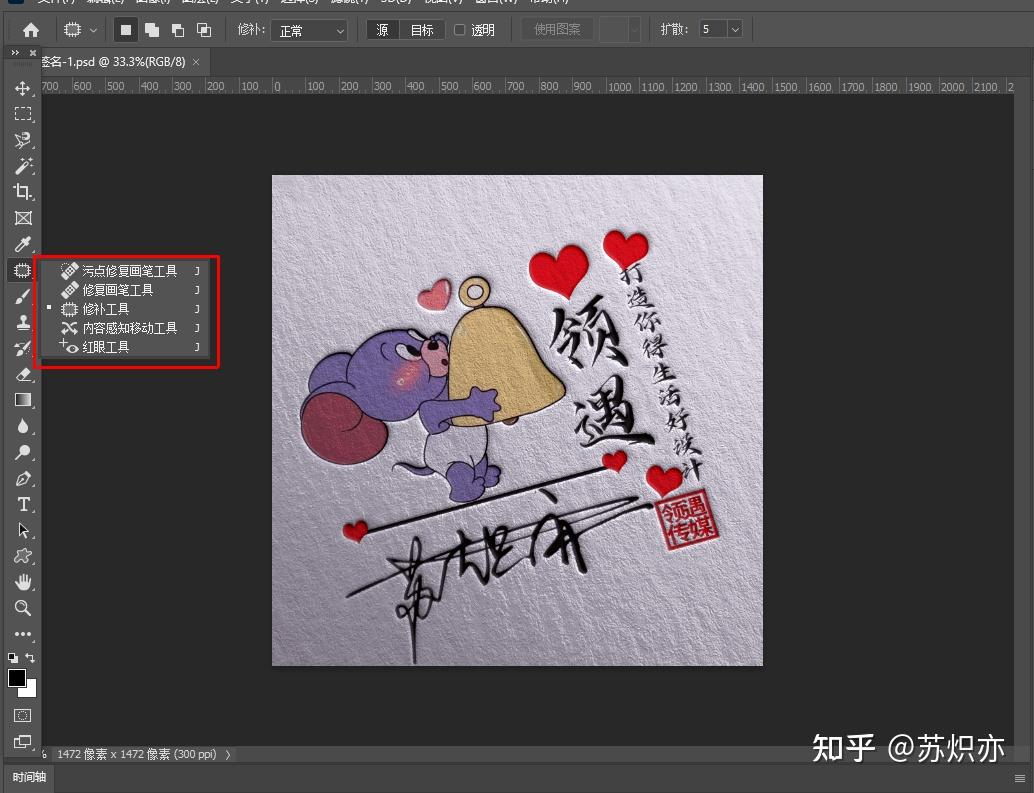Screen dimensions: 1034x793
Task: Select the Eyedropper tool
Action: pos(22,244)
